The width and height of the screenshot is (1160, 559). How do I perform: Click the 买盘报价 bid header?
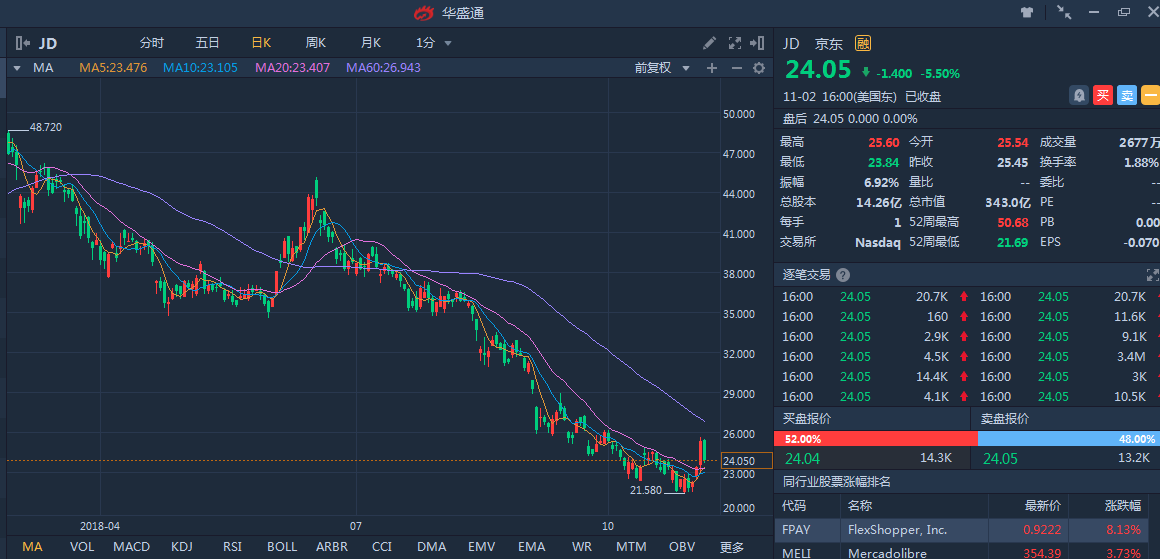(x=807, y=419)
